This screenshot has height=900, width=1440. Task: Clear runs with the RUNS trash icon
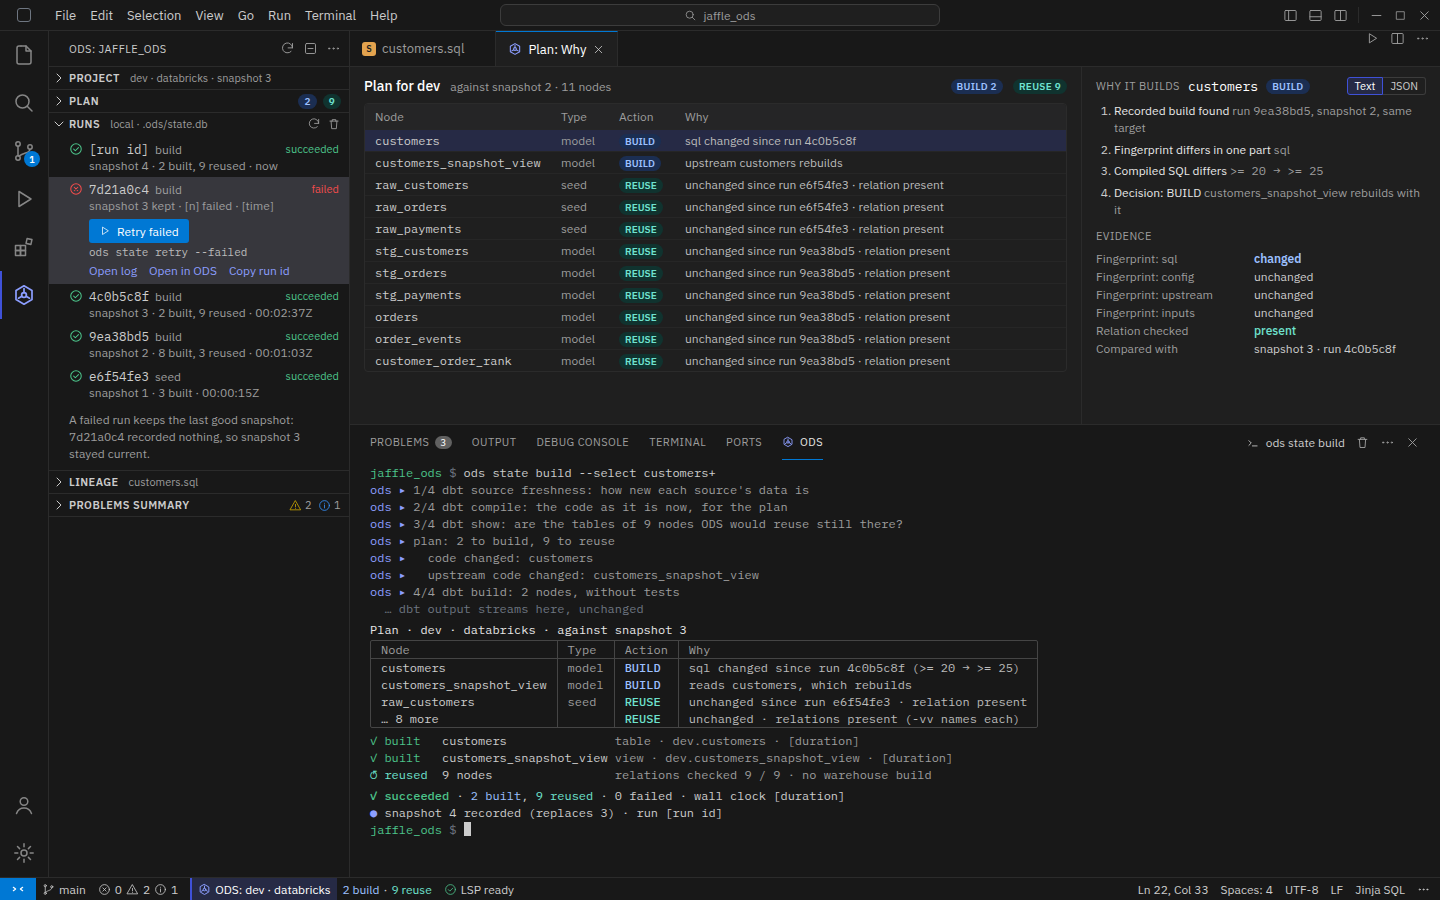click(x=334, y=124)
